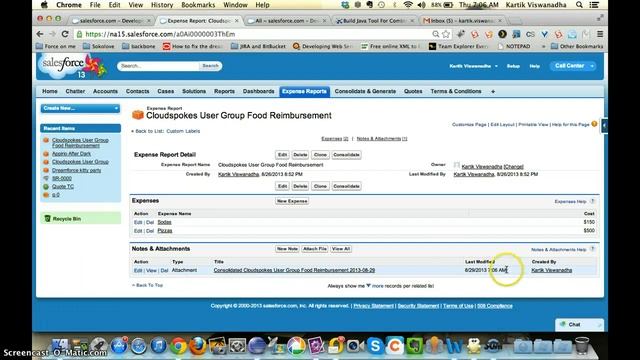This screenshot has height=360, width=640.
Task: Click the browser address bar
Action: [253, 34]
